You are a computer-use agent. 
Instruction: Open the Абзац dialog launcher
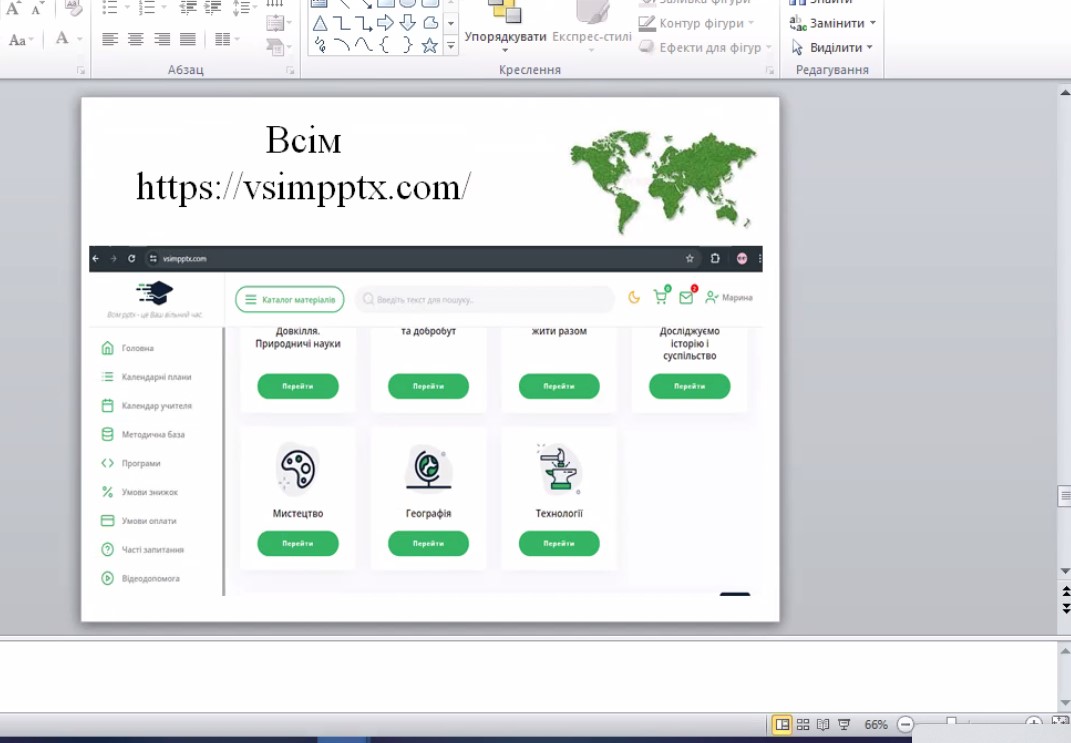(x=291, y=71)
